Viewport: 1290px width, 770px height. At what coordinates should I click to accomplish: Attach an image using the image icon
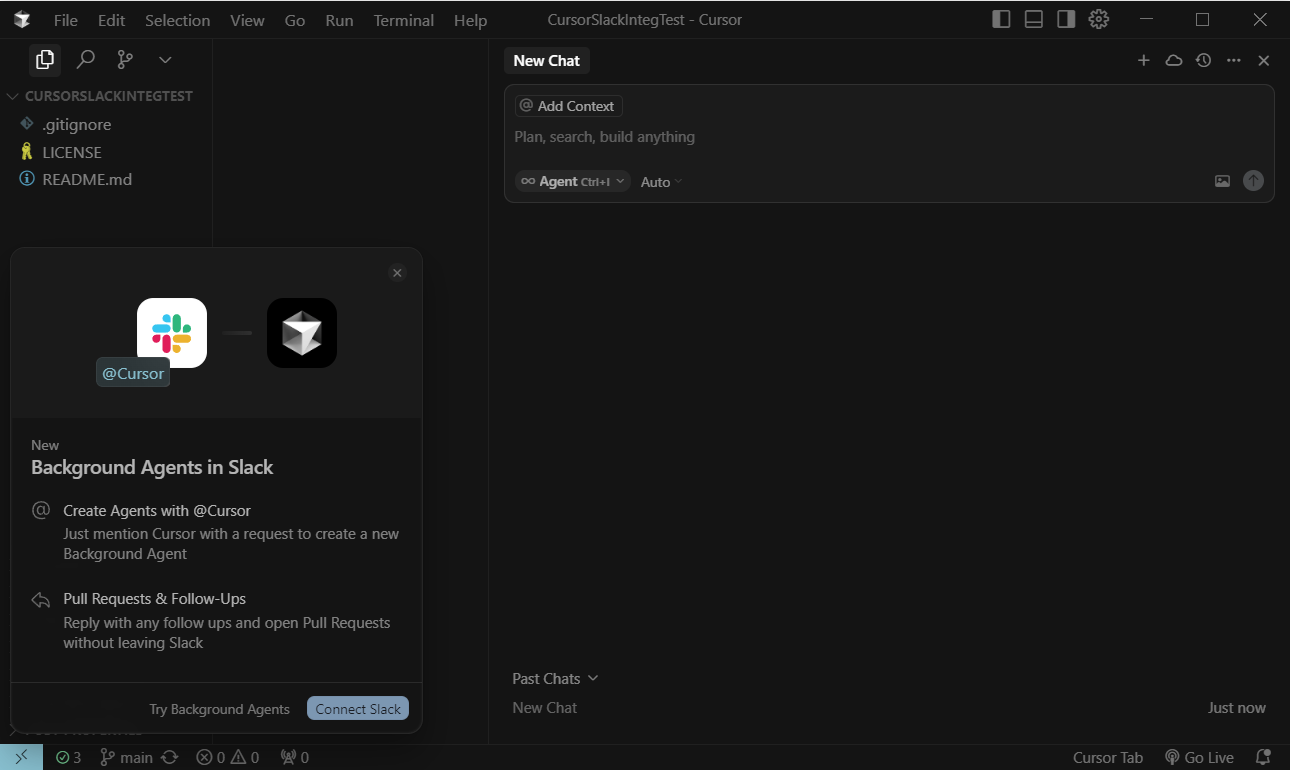[1222, 181]
